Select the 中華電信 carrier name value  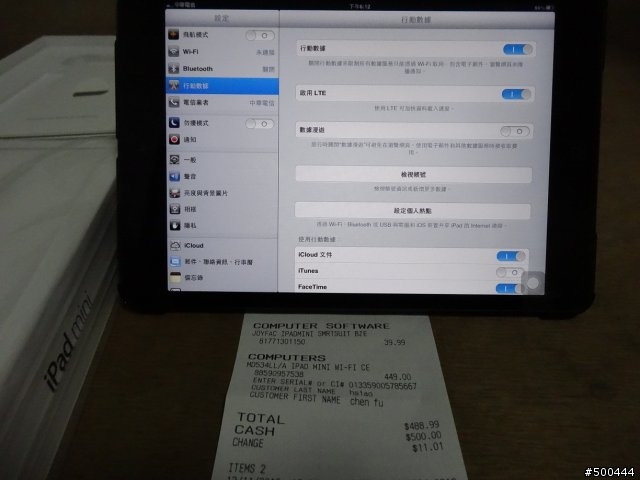[x=262, y=103]
